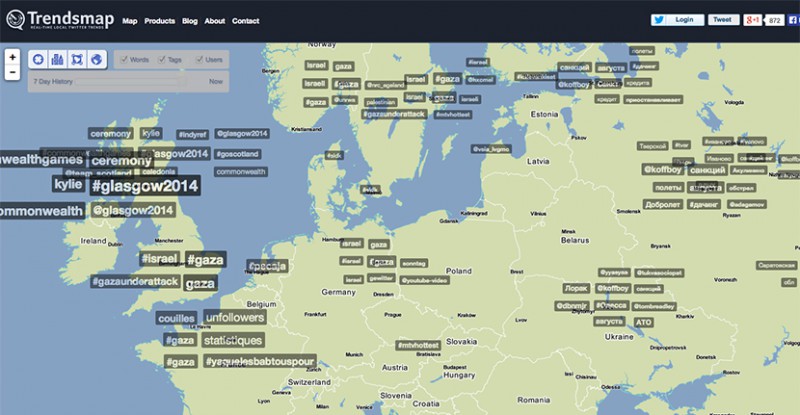The image size is (800, 415).
Task: Zoom out with the minus button
Action: tap(12, 72)
